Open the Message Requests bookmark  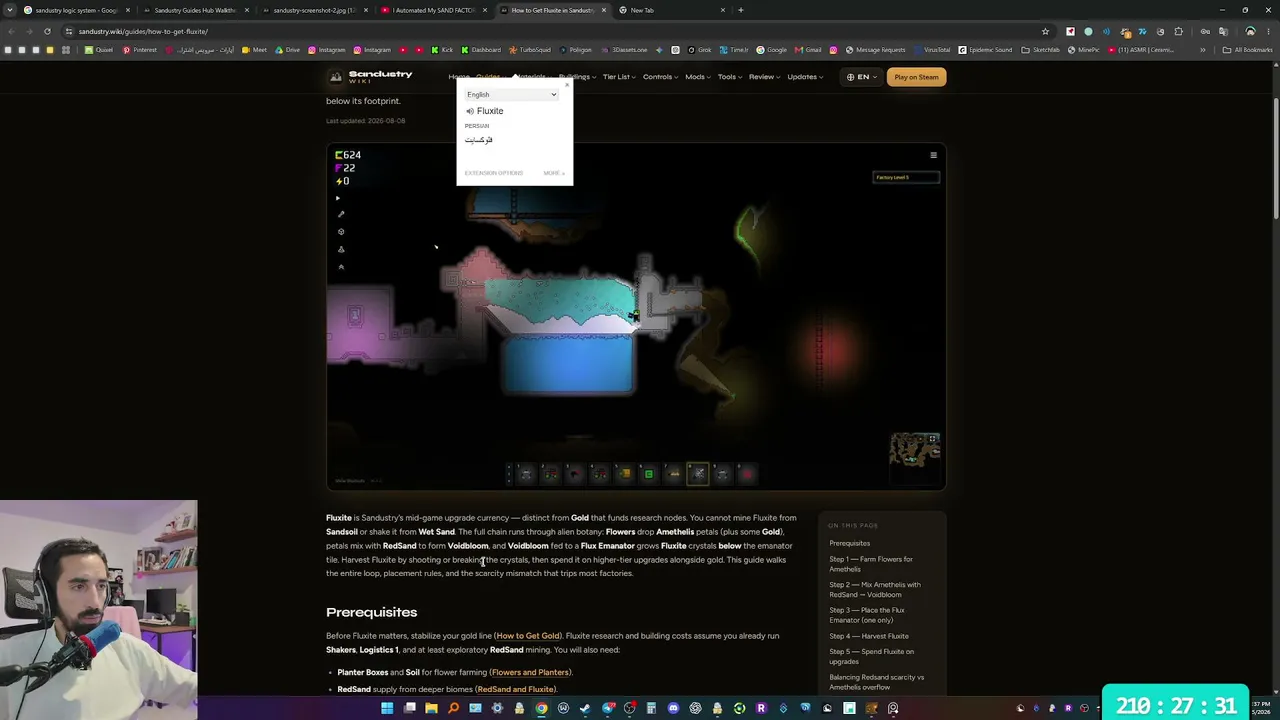pos(875,50)
